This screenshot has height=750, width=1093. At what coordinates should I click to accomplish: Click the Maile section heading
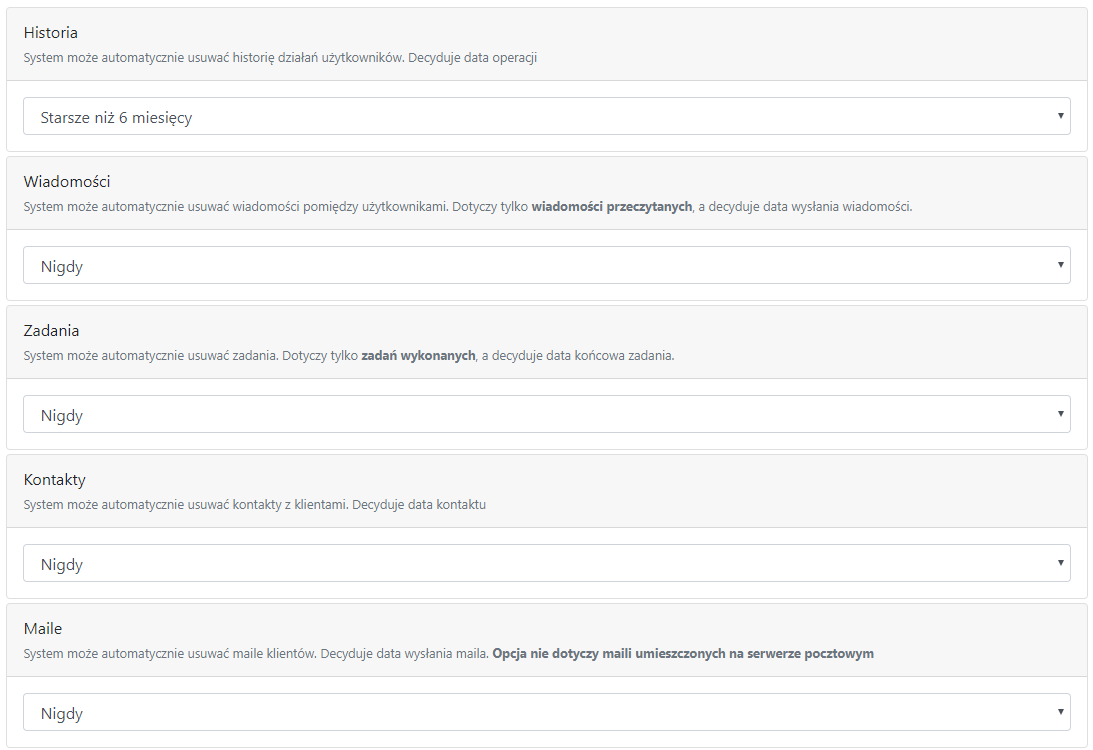[43, 629]
